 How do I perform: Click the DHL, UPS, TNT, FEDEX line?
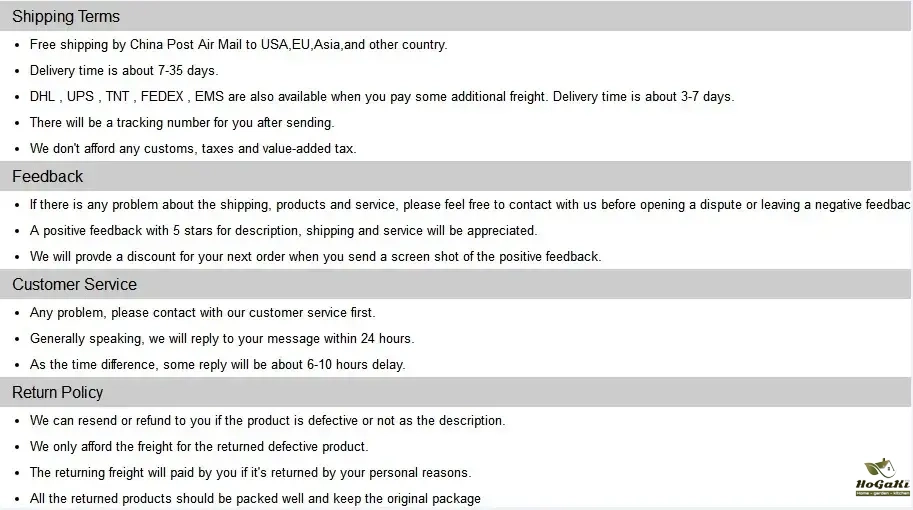381,97
